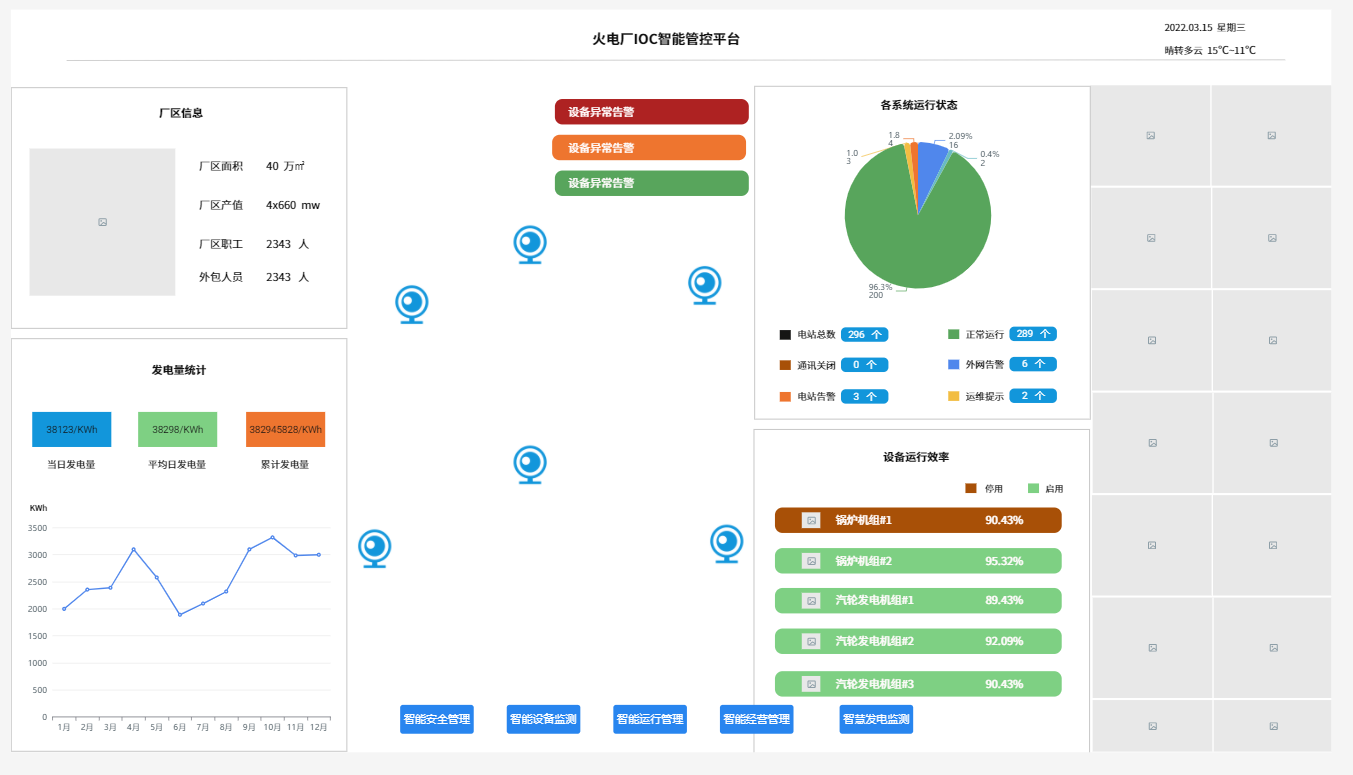
Task: Click the black 电站总数 legend swatch
Action: (785, 335)
